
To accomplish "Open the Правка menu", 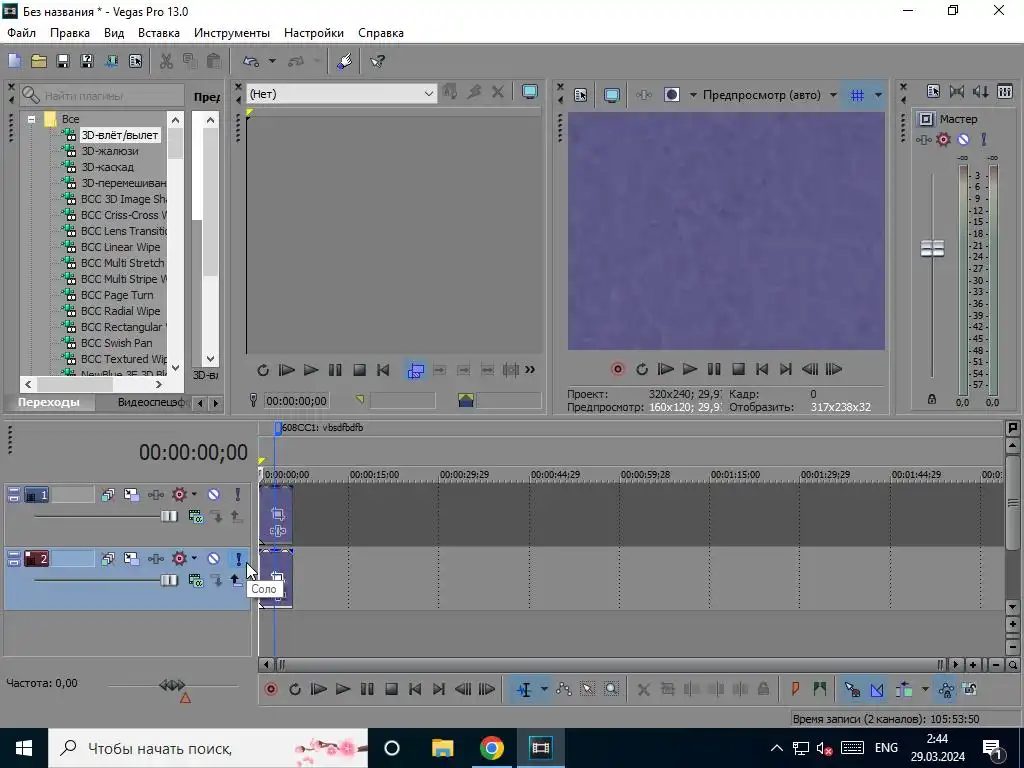I will coord(70,33).
